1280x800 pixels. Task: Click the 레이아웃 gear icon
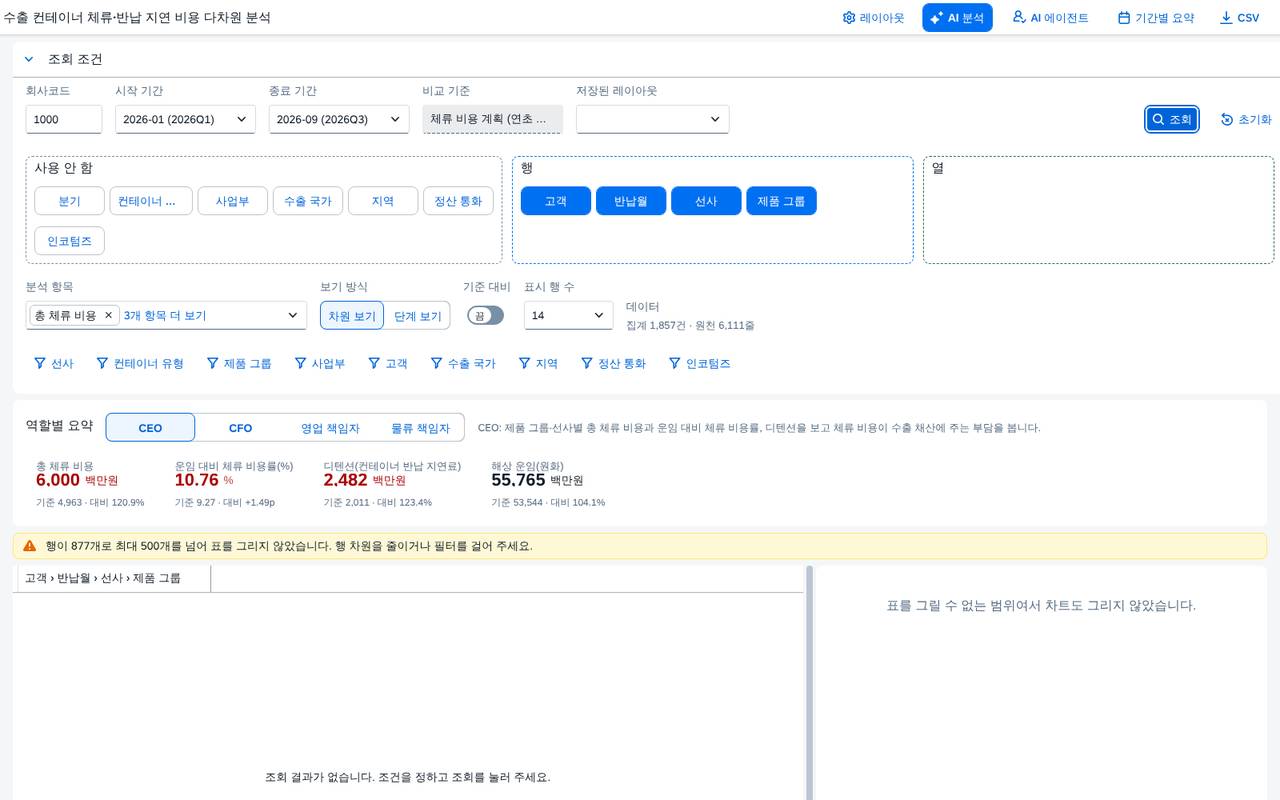[849, 18]
